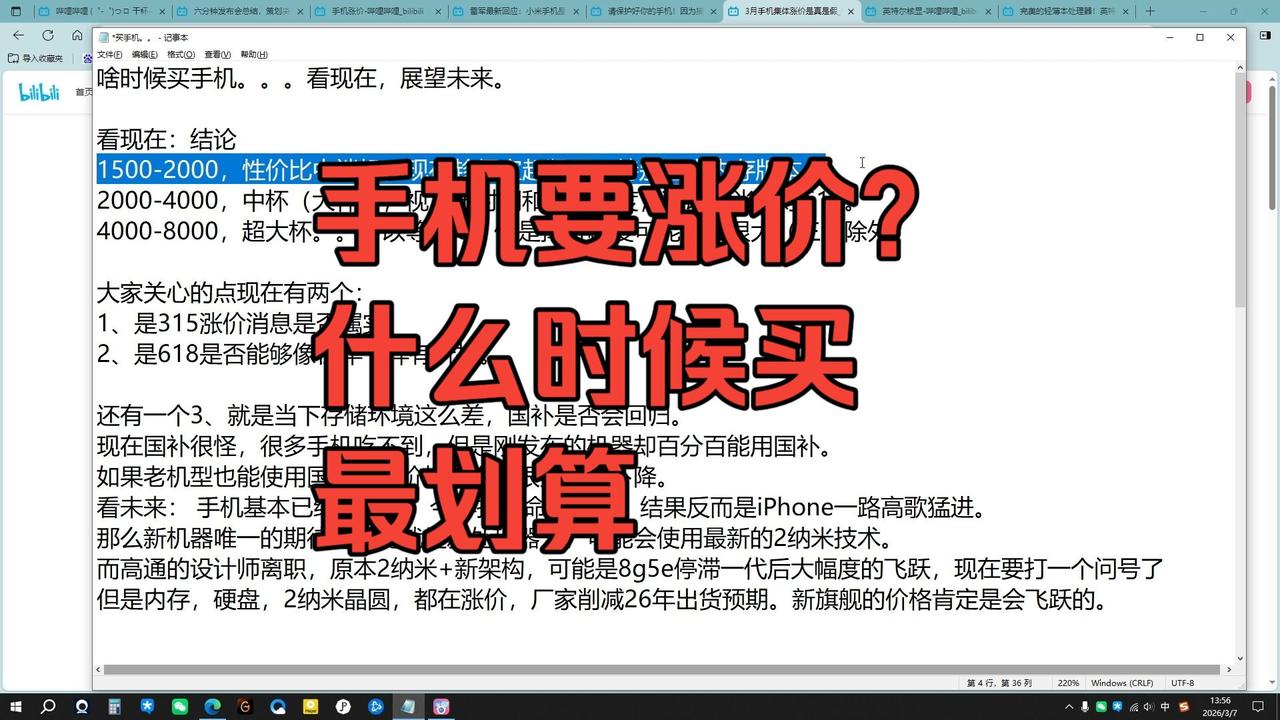Viewport: 1280px width, 720px height.
Task: Open the Notepad icon in the title bar
Action: tap(103, 37)
